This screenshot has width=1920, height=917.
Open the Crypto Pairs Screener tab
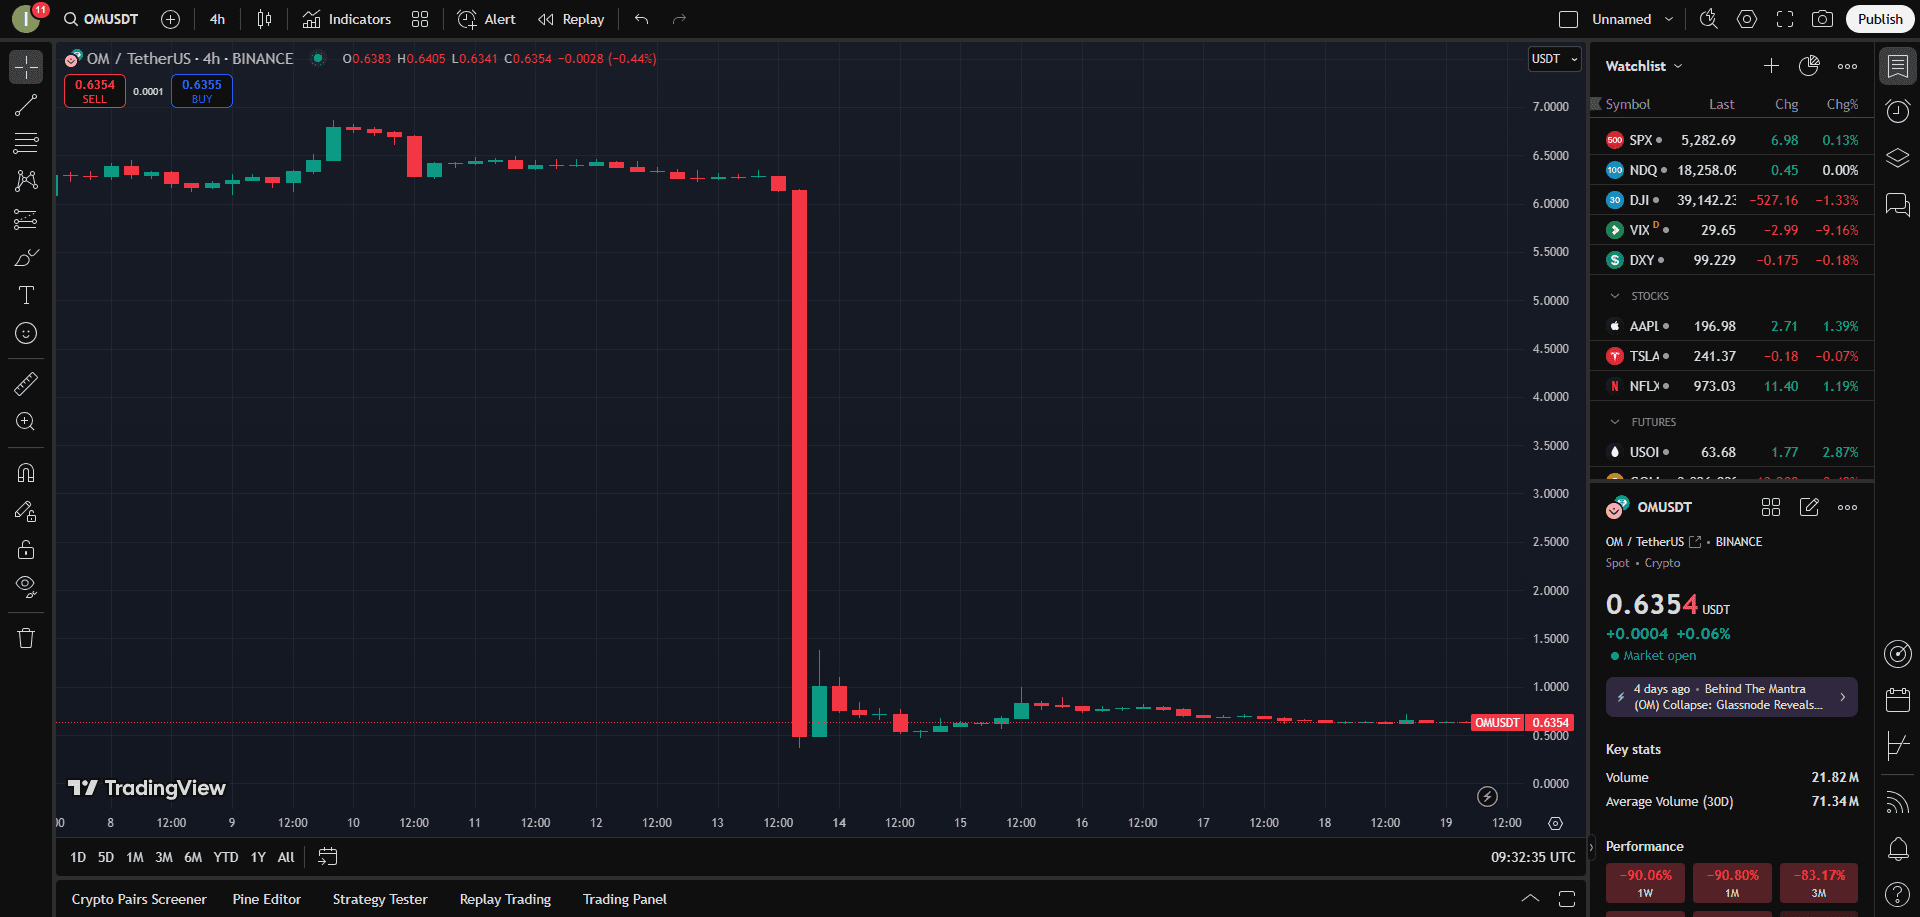click(x=139, y=899)
